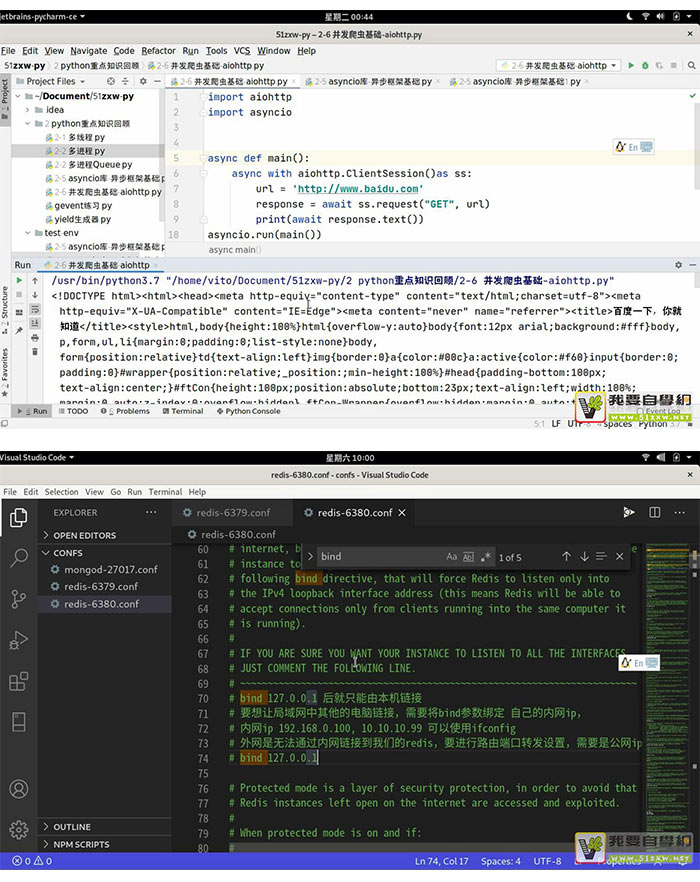The width and height of the screenshot is (700, 882).
Task: Start debugging with the PyCharm bug icon
Action: (645, 65)
